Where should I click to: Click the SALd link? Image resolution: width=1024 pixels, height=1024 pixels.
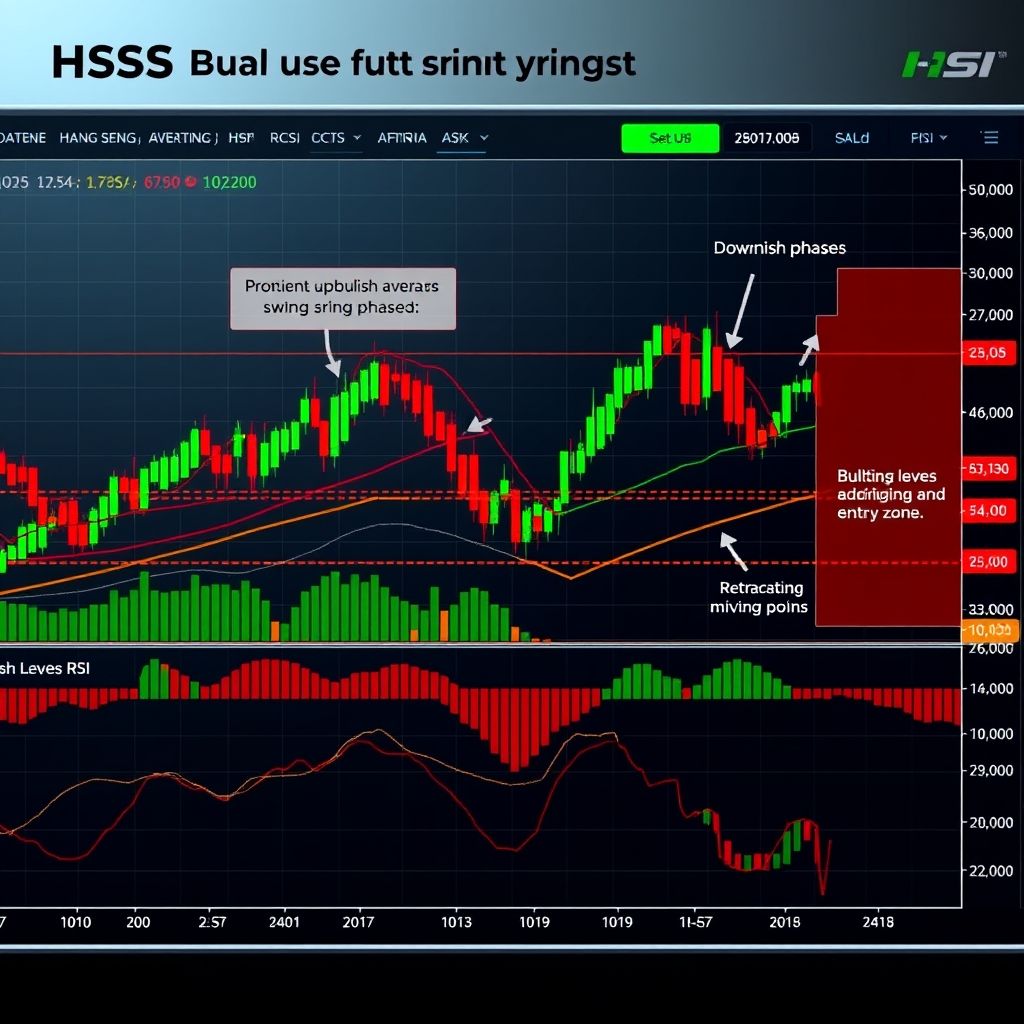[x=852, y=138]
